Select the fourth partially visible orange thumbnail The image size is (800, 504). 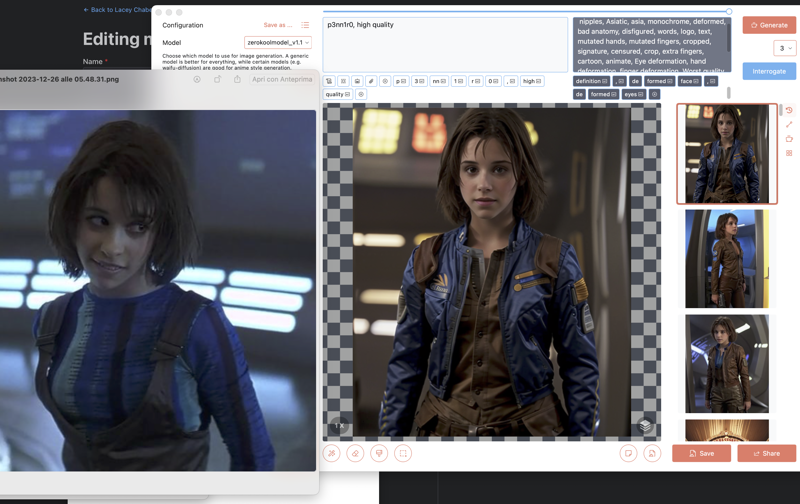point(727,431)
